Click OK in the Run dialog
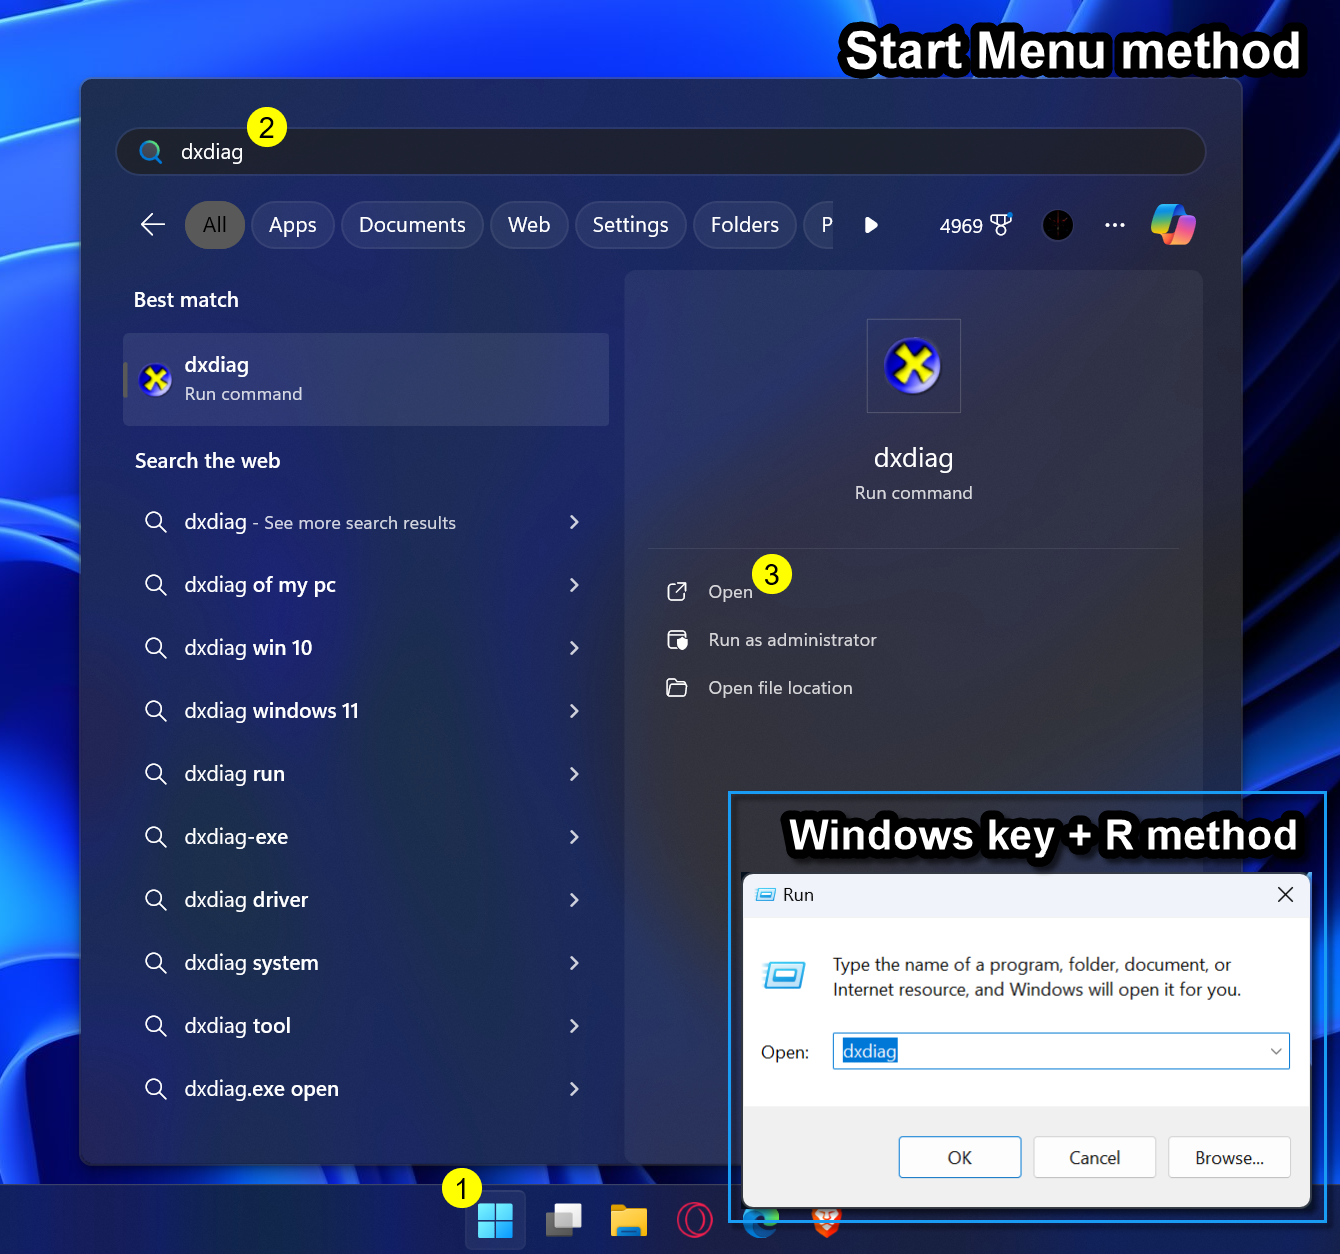Viewport: 1340px width, 1254px height. pyautogui.click(x=959, y=1157)
